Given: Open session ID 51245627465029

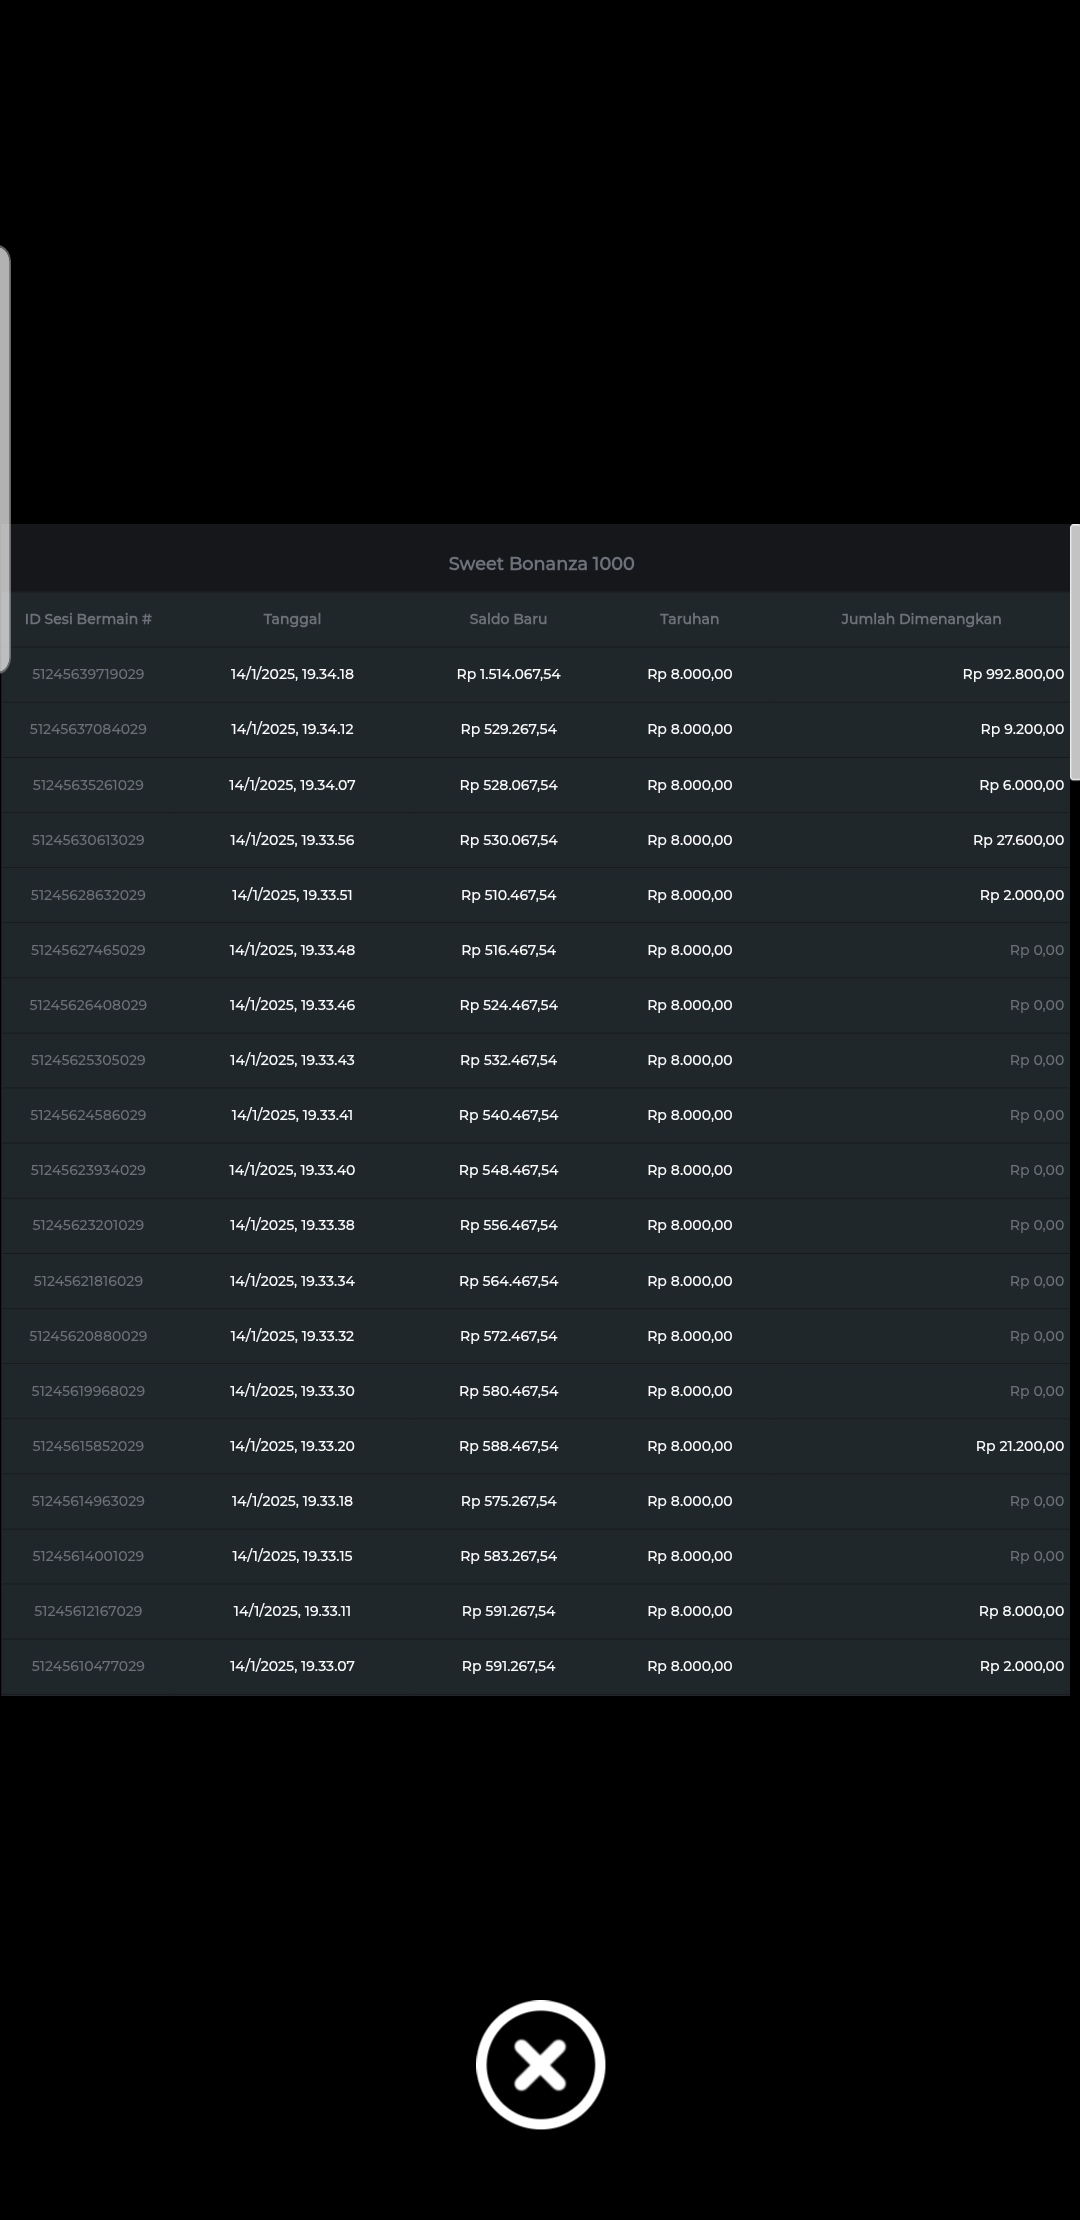Looking at the screenshot, I should click(x=88, y=950).
